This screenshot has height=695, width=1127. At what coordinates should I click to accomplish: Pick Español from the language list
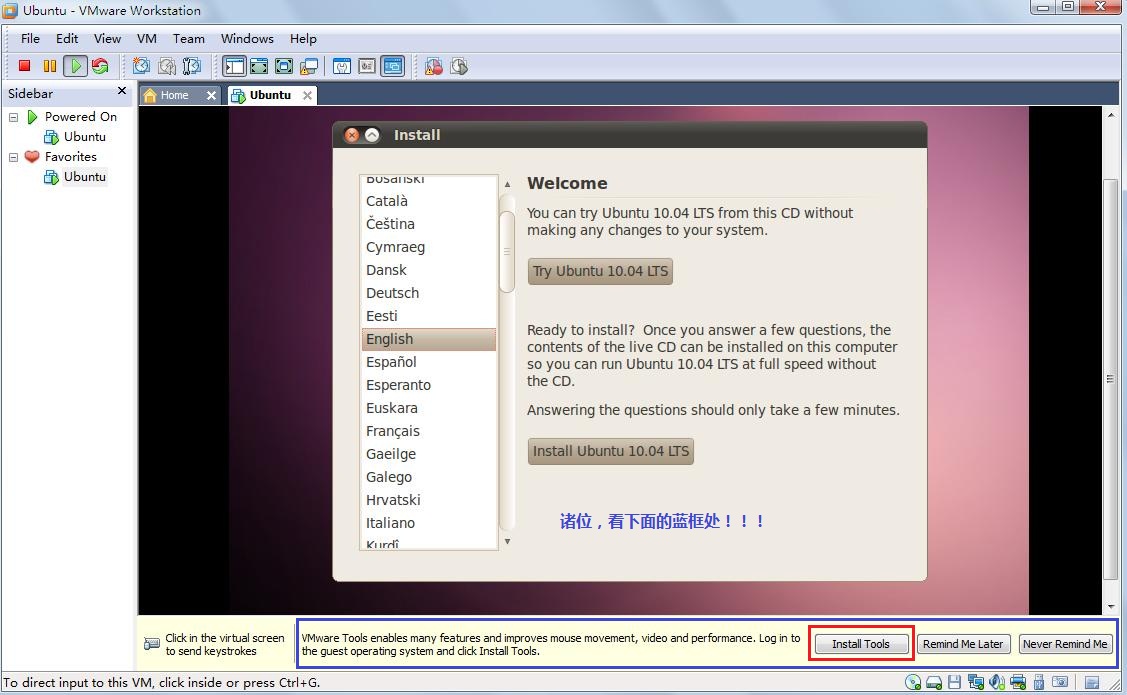[428, 362]
